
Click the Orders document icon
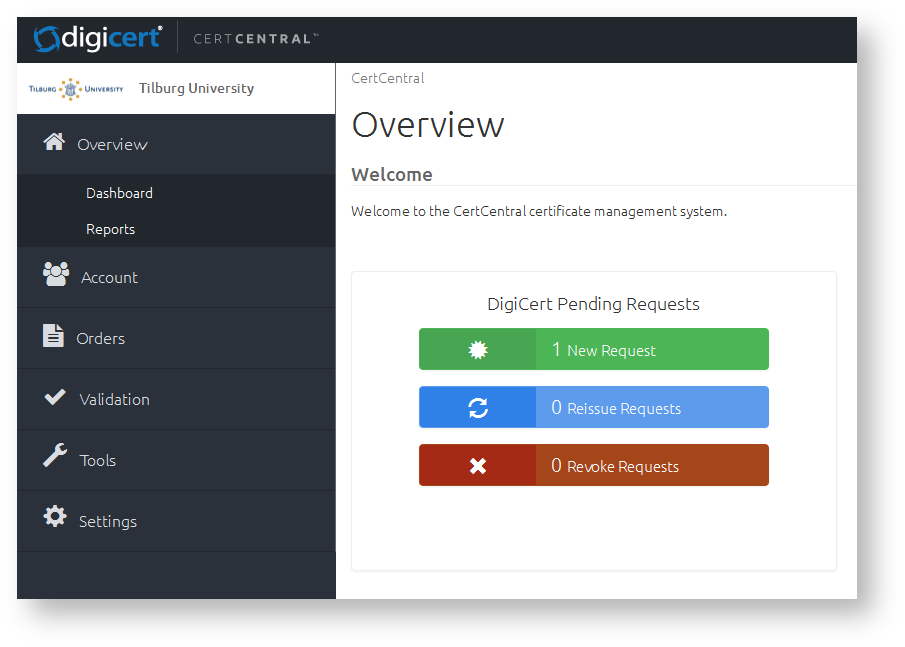(53, 335)
